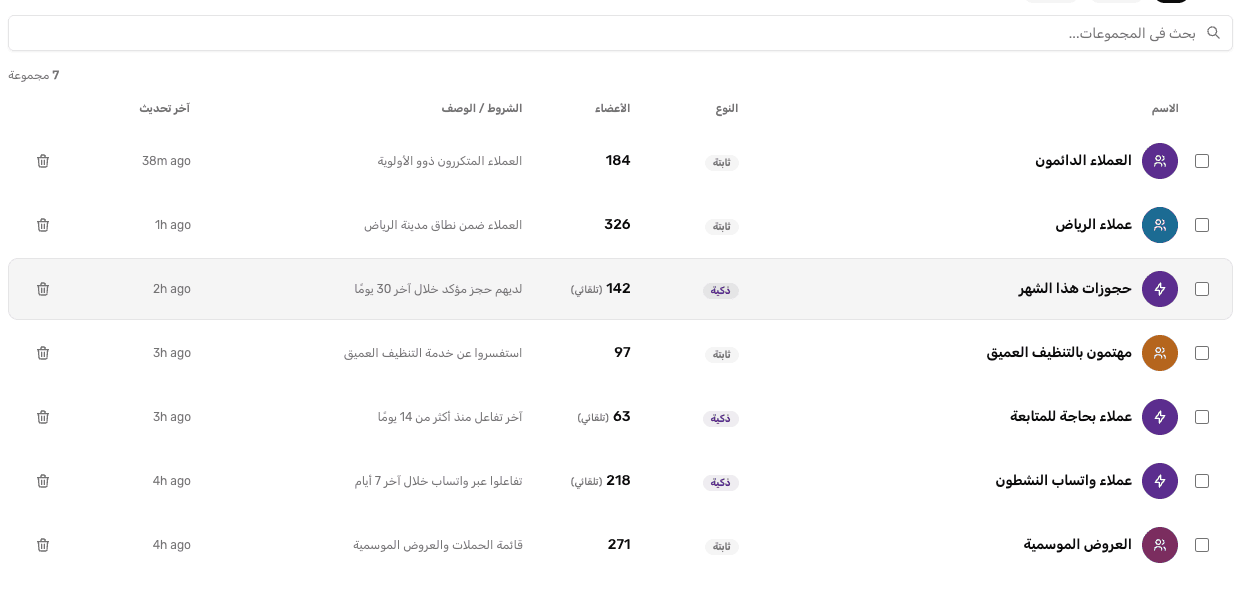This screenshot has width=1244, height=601.
Task: Click the الاسم column header
Action: coord(1166,108)
